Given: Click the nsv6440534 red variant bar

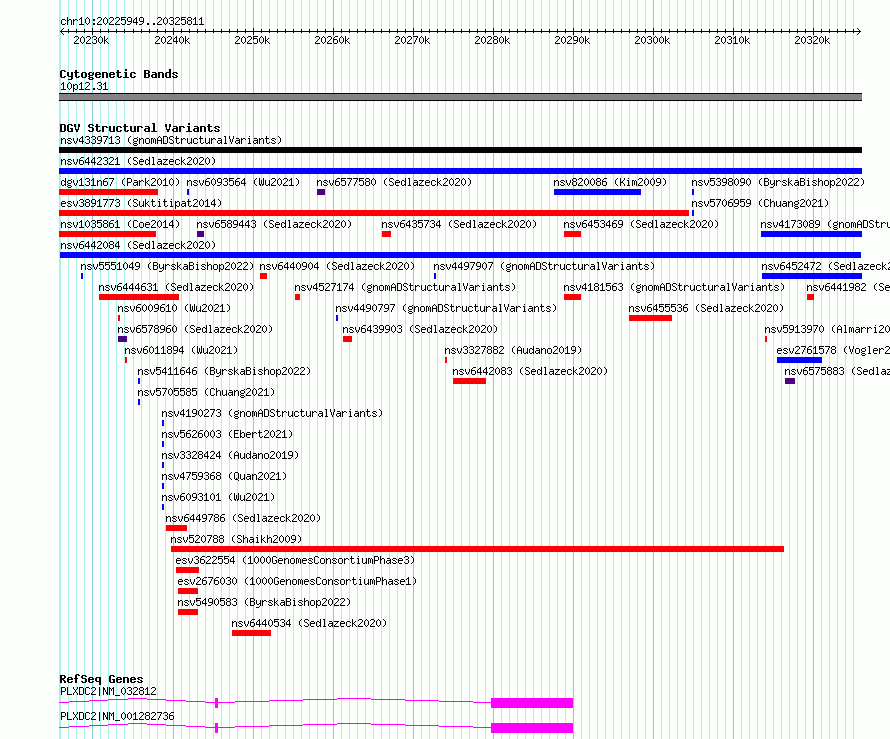Looking at the screenshot, I should 251,633.
